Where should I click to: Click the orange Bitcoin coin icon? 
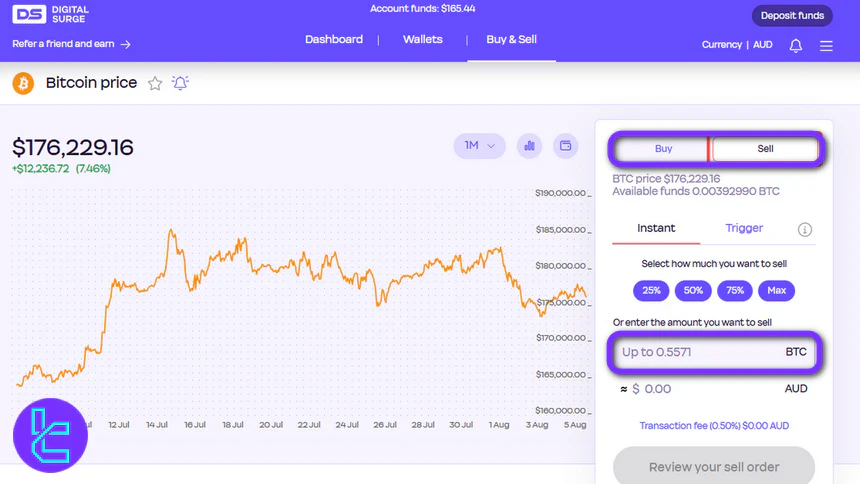pyautogui.click(x=23, y=83)
